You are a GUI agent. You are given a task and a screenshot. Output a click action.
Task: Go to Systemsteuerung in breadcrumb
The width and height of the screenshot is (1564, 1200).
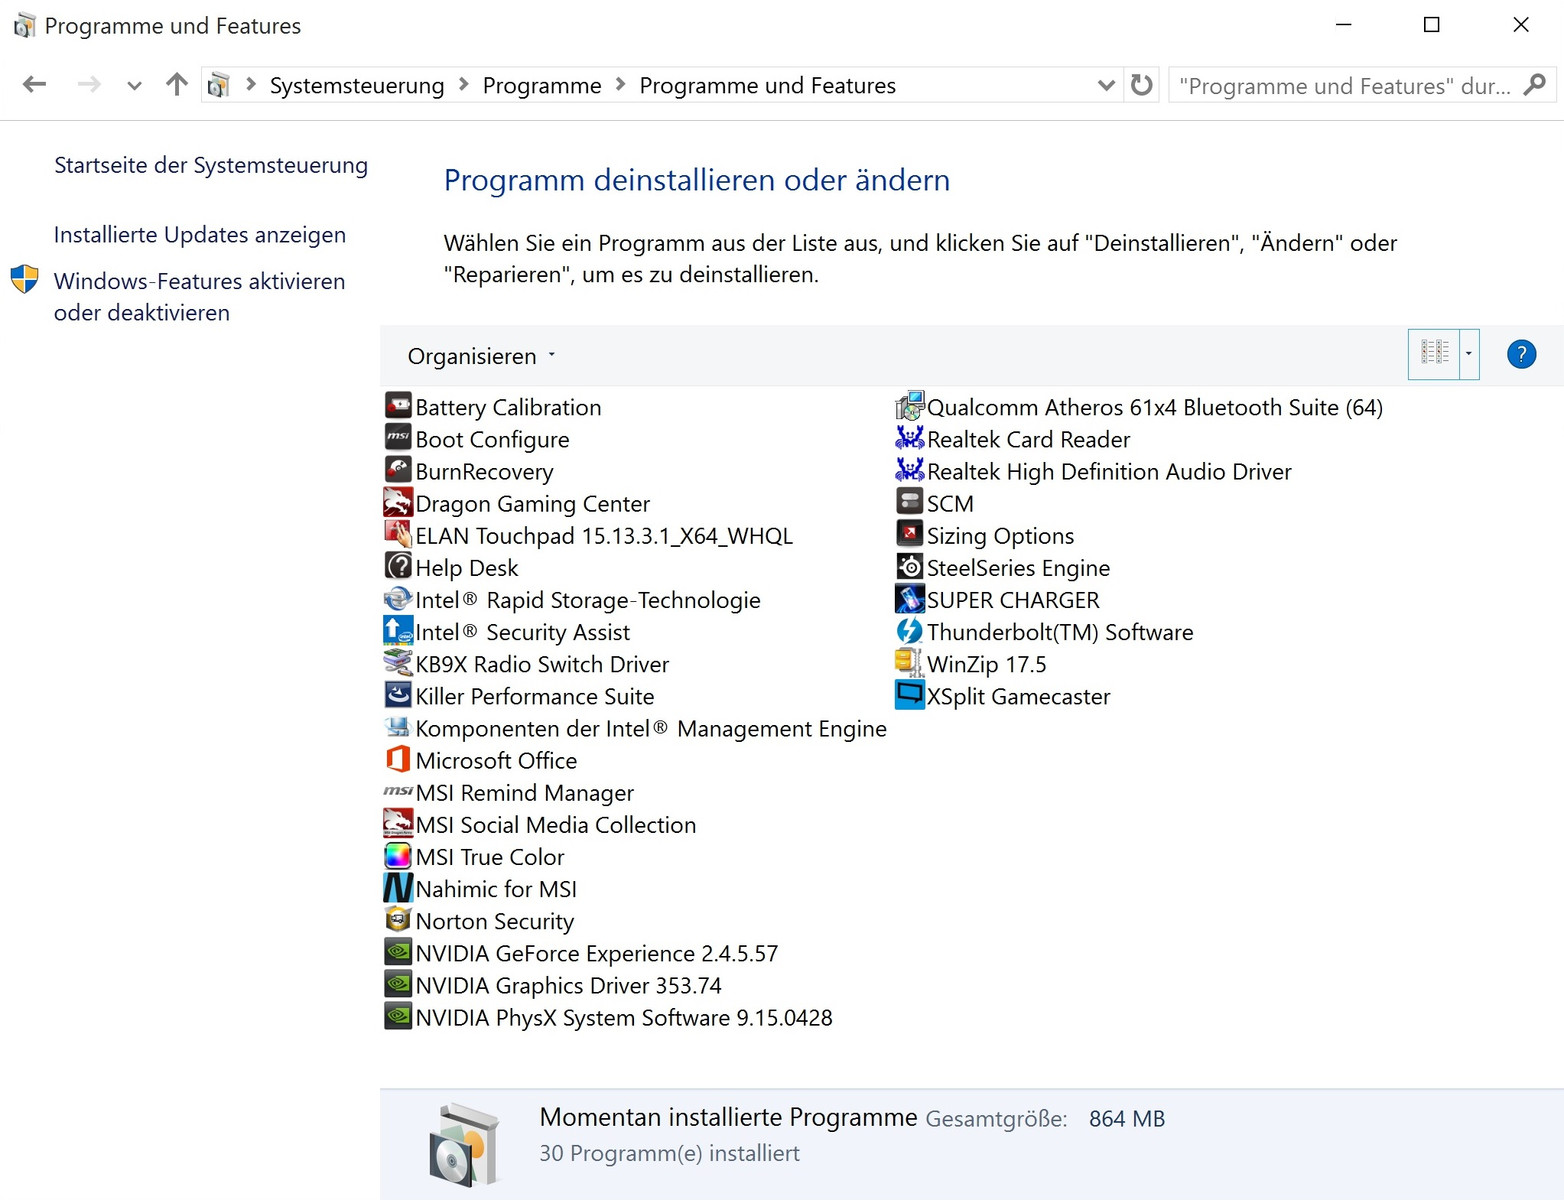pos(357,86)
